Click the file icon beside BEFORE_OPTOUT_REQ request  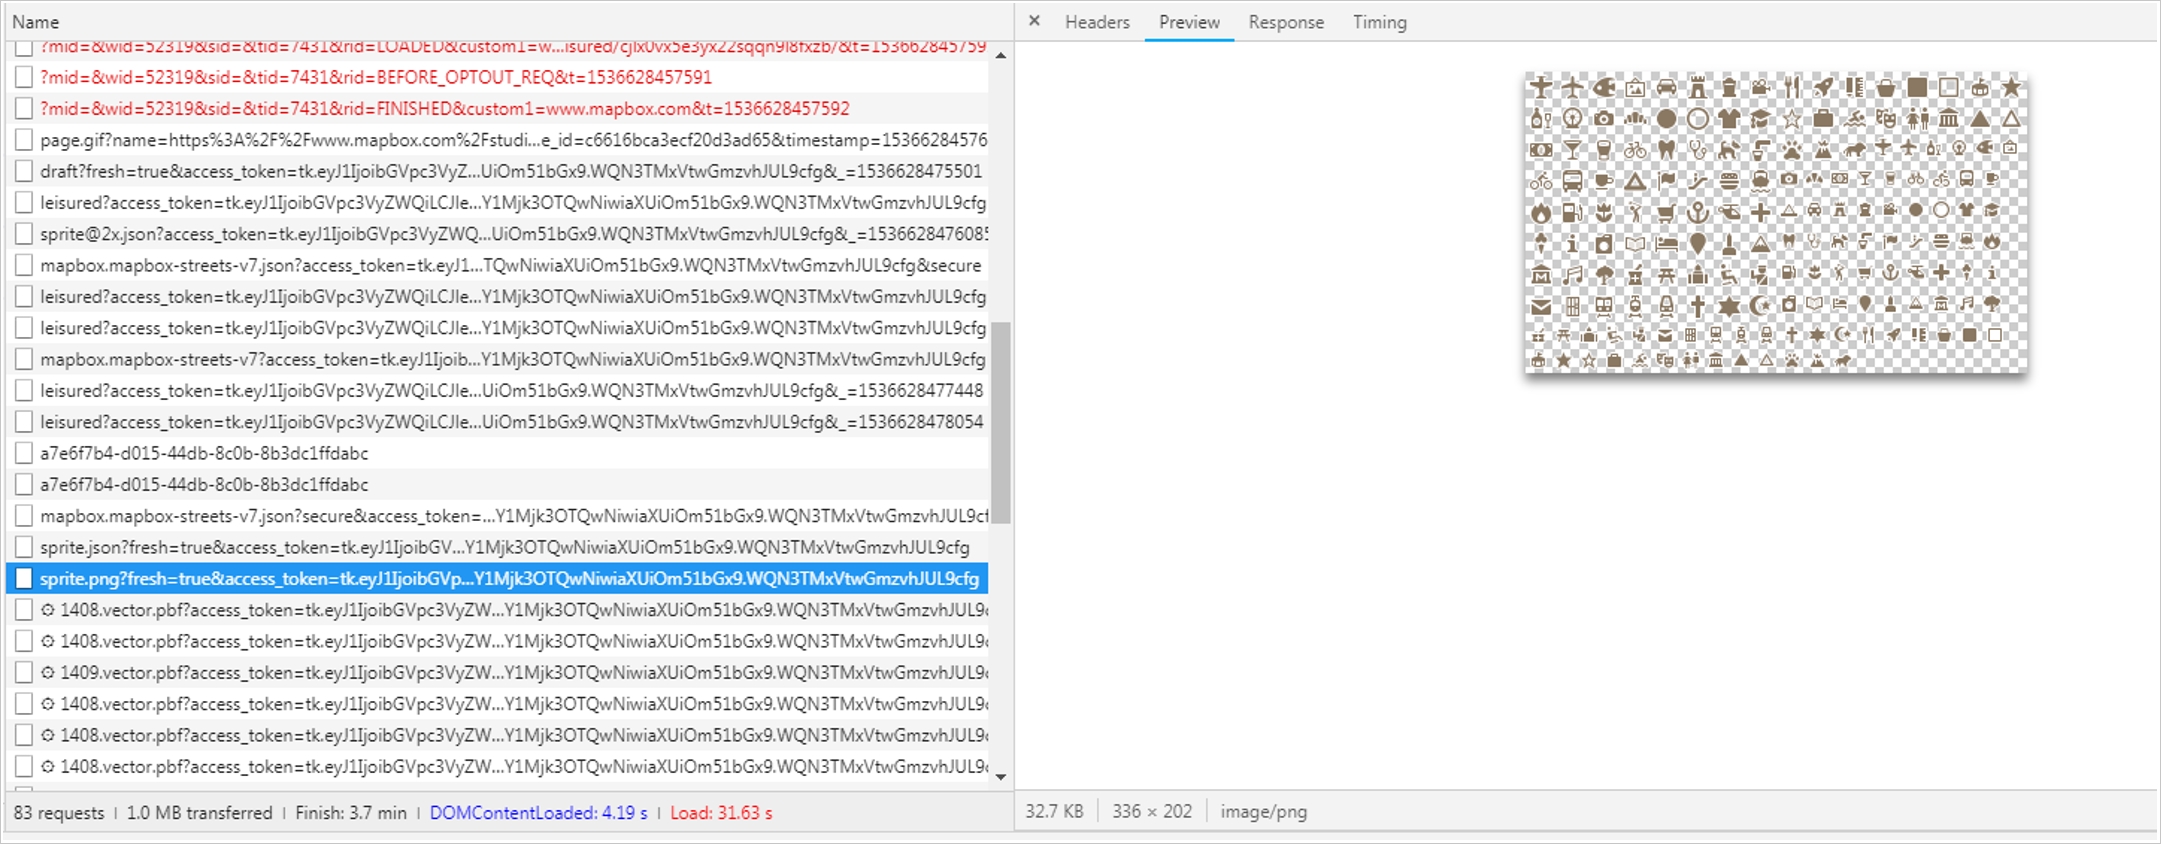click(24, 77)
